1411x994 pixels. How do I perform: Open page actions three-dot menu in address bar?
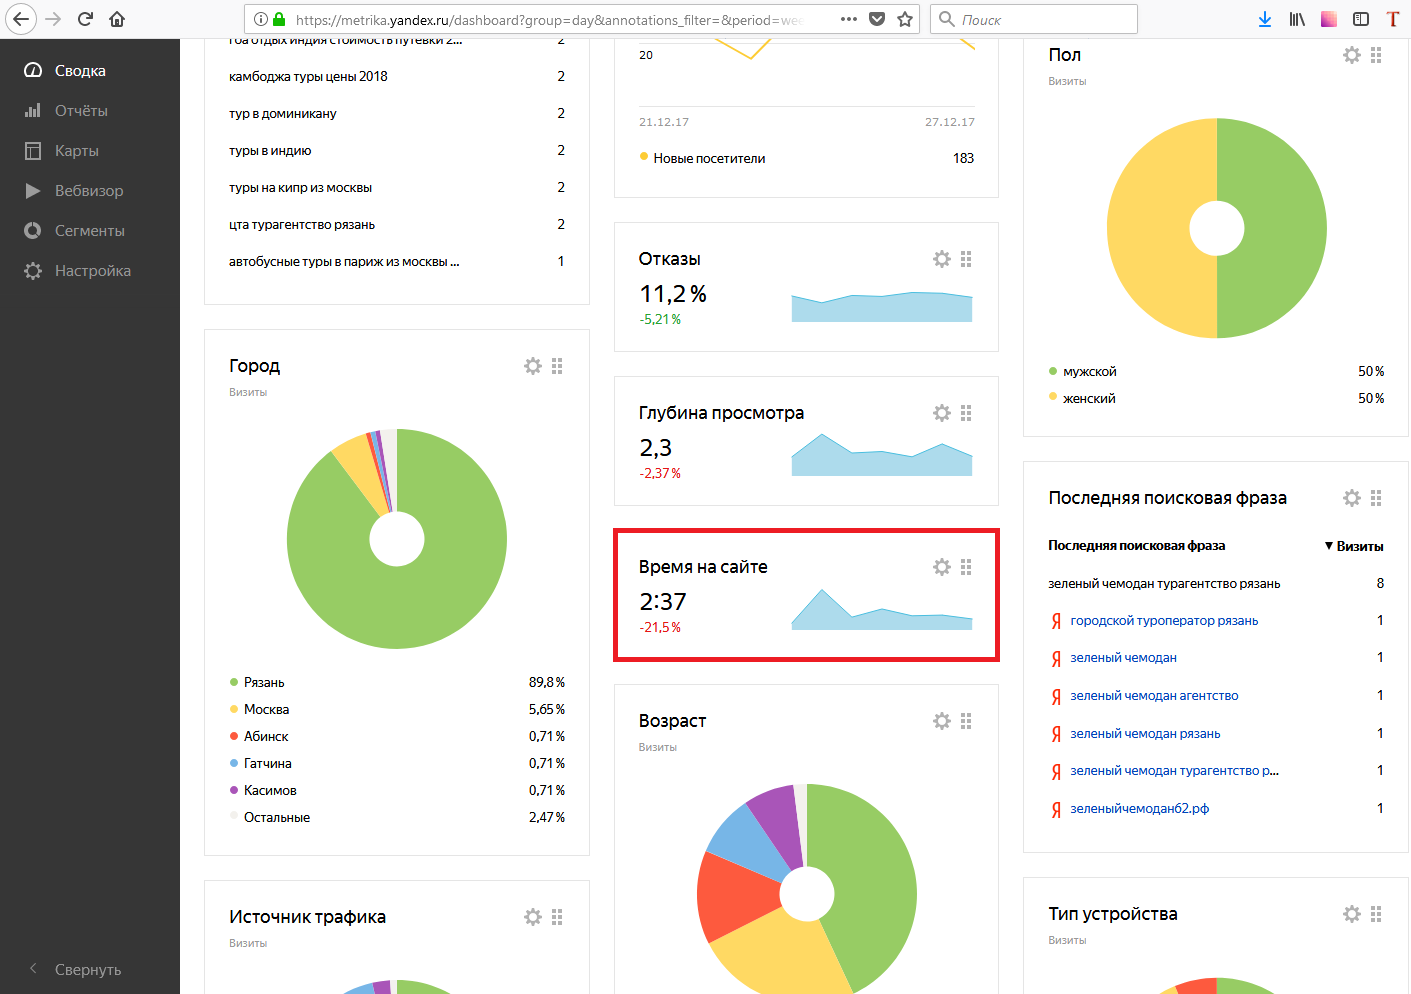tap(848, 19)
